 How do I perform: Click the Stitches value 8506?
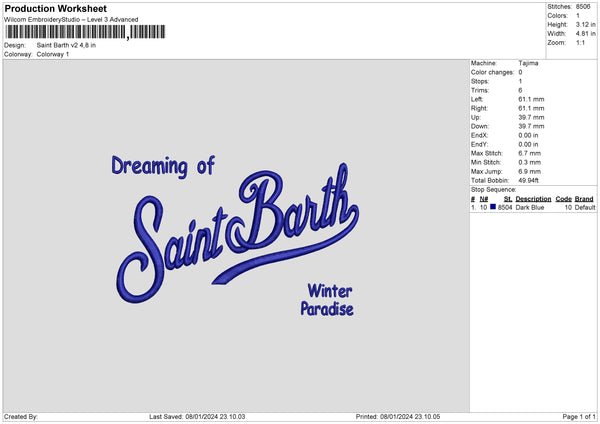(x=583, y=7)
